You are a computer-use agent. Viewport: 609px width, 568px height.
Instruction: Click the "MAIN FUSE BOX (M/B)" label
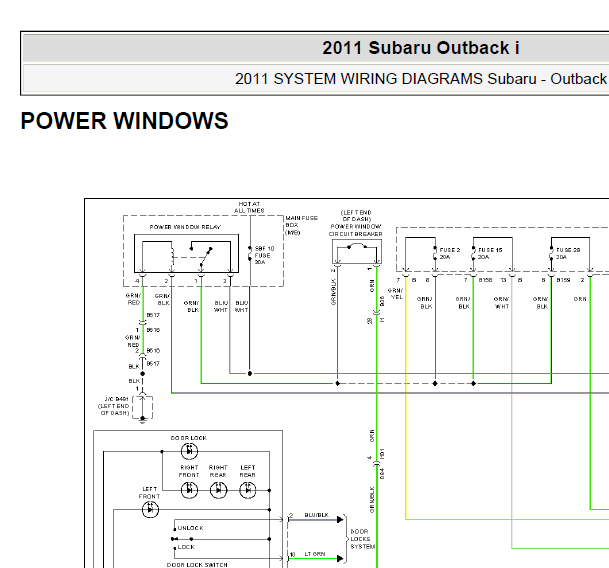coord(301,225)
